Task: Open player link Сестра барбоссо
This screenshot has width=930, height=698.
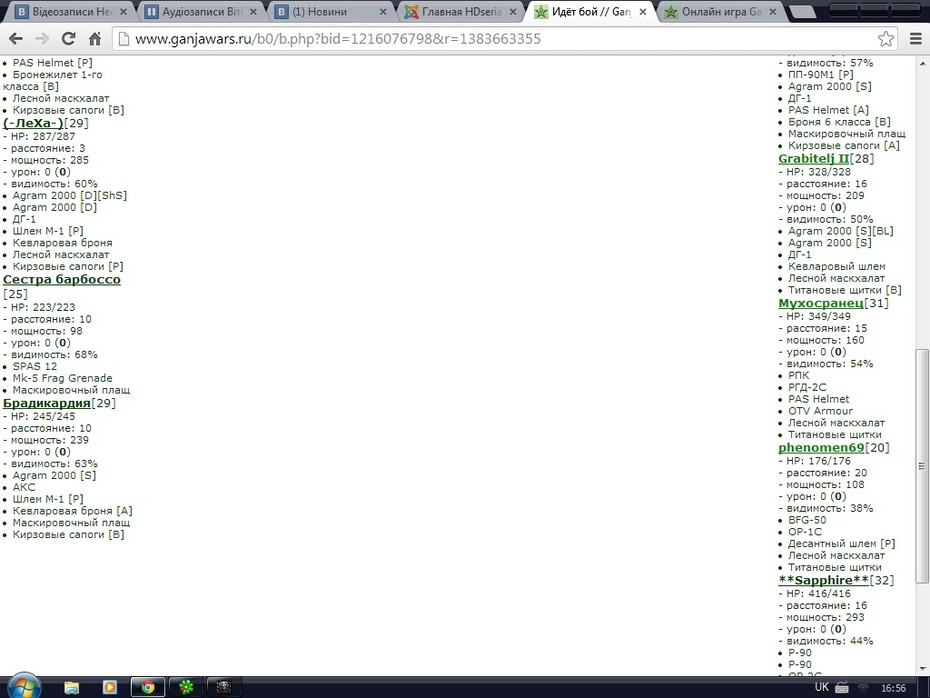Action: pyautogui.click(x=62, y=279)
